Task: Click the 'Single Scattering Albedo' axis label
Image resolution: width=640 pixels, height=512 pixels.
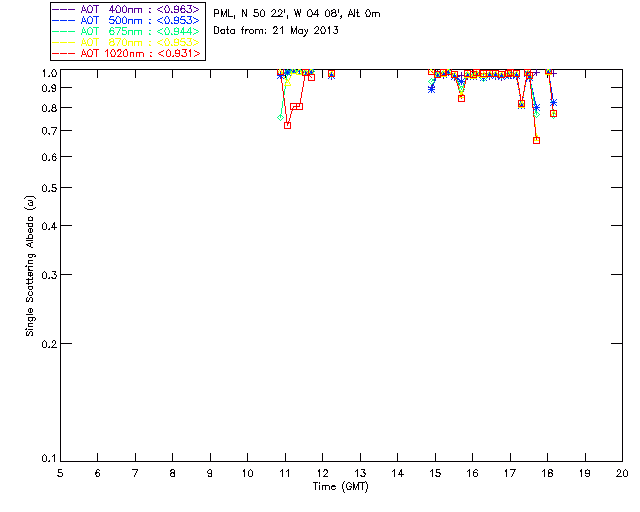Action: pos(30,266)
